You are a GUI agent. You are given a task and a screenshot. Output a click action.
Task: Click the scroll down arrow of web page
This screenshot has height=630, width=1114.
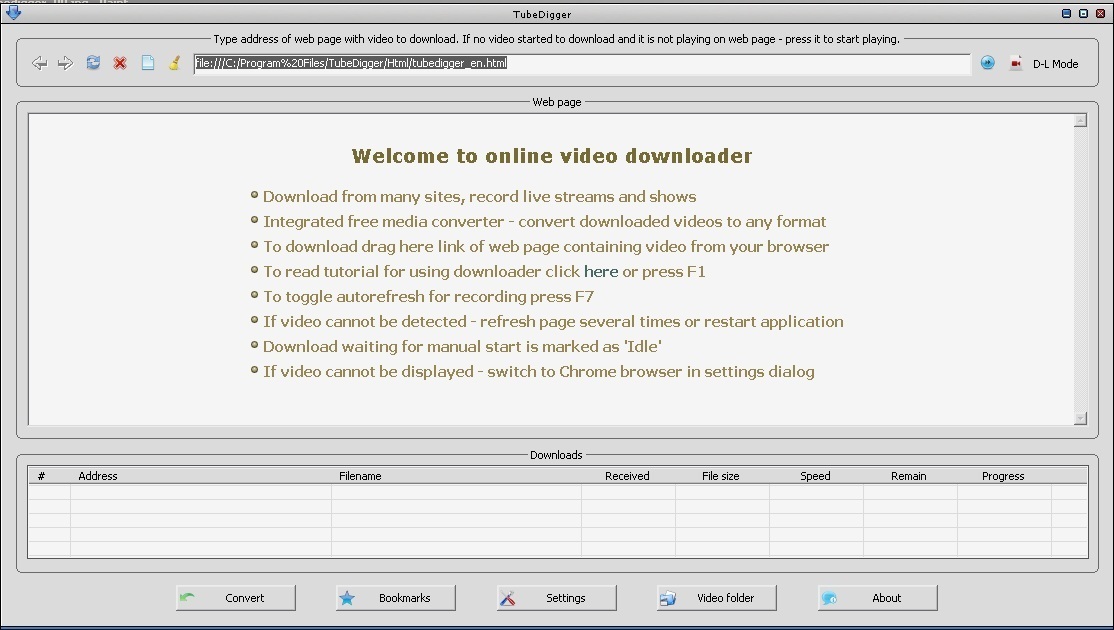[x=1081, y=418]
